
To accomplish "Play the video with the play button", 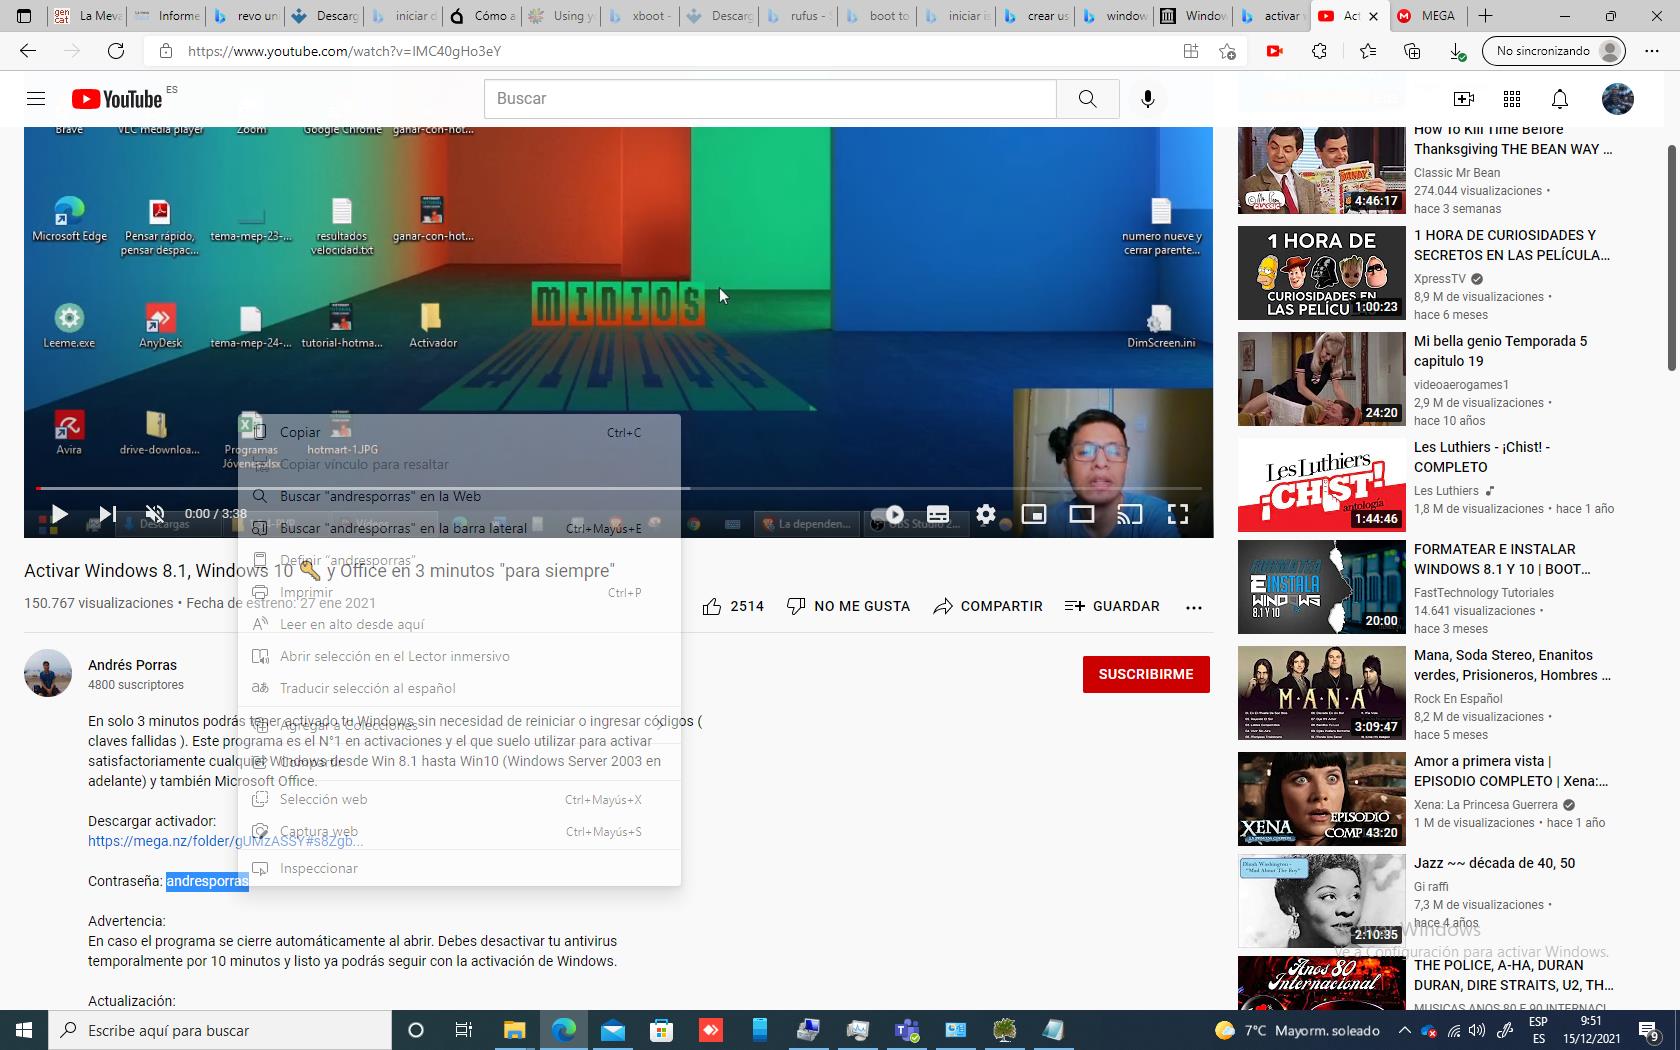I will 59,514.
